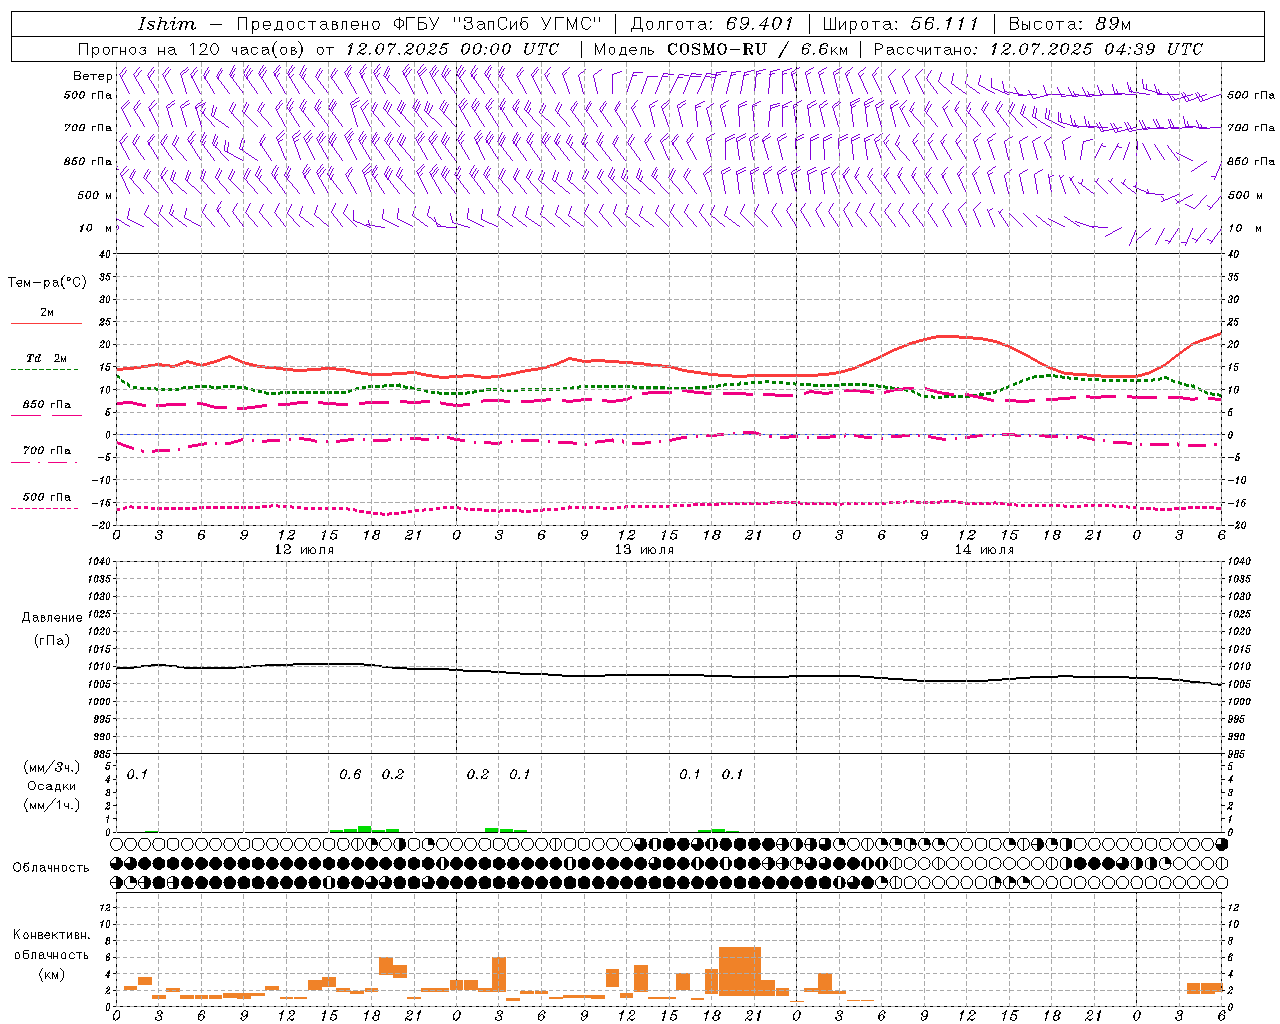Click the "2м" temperature legend label

[x=47, y=312]
